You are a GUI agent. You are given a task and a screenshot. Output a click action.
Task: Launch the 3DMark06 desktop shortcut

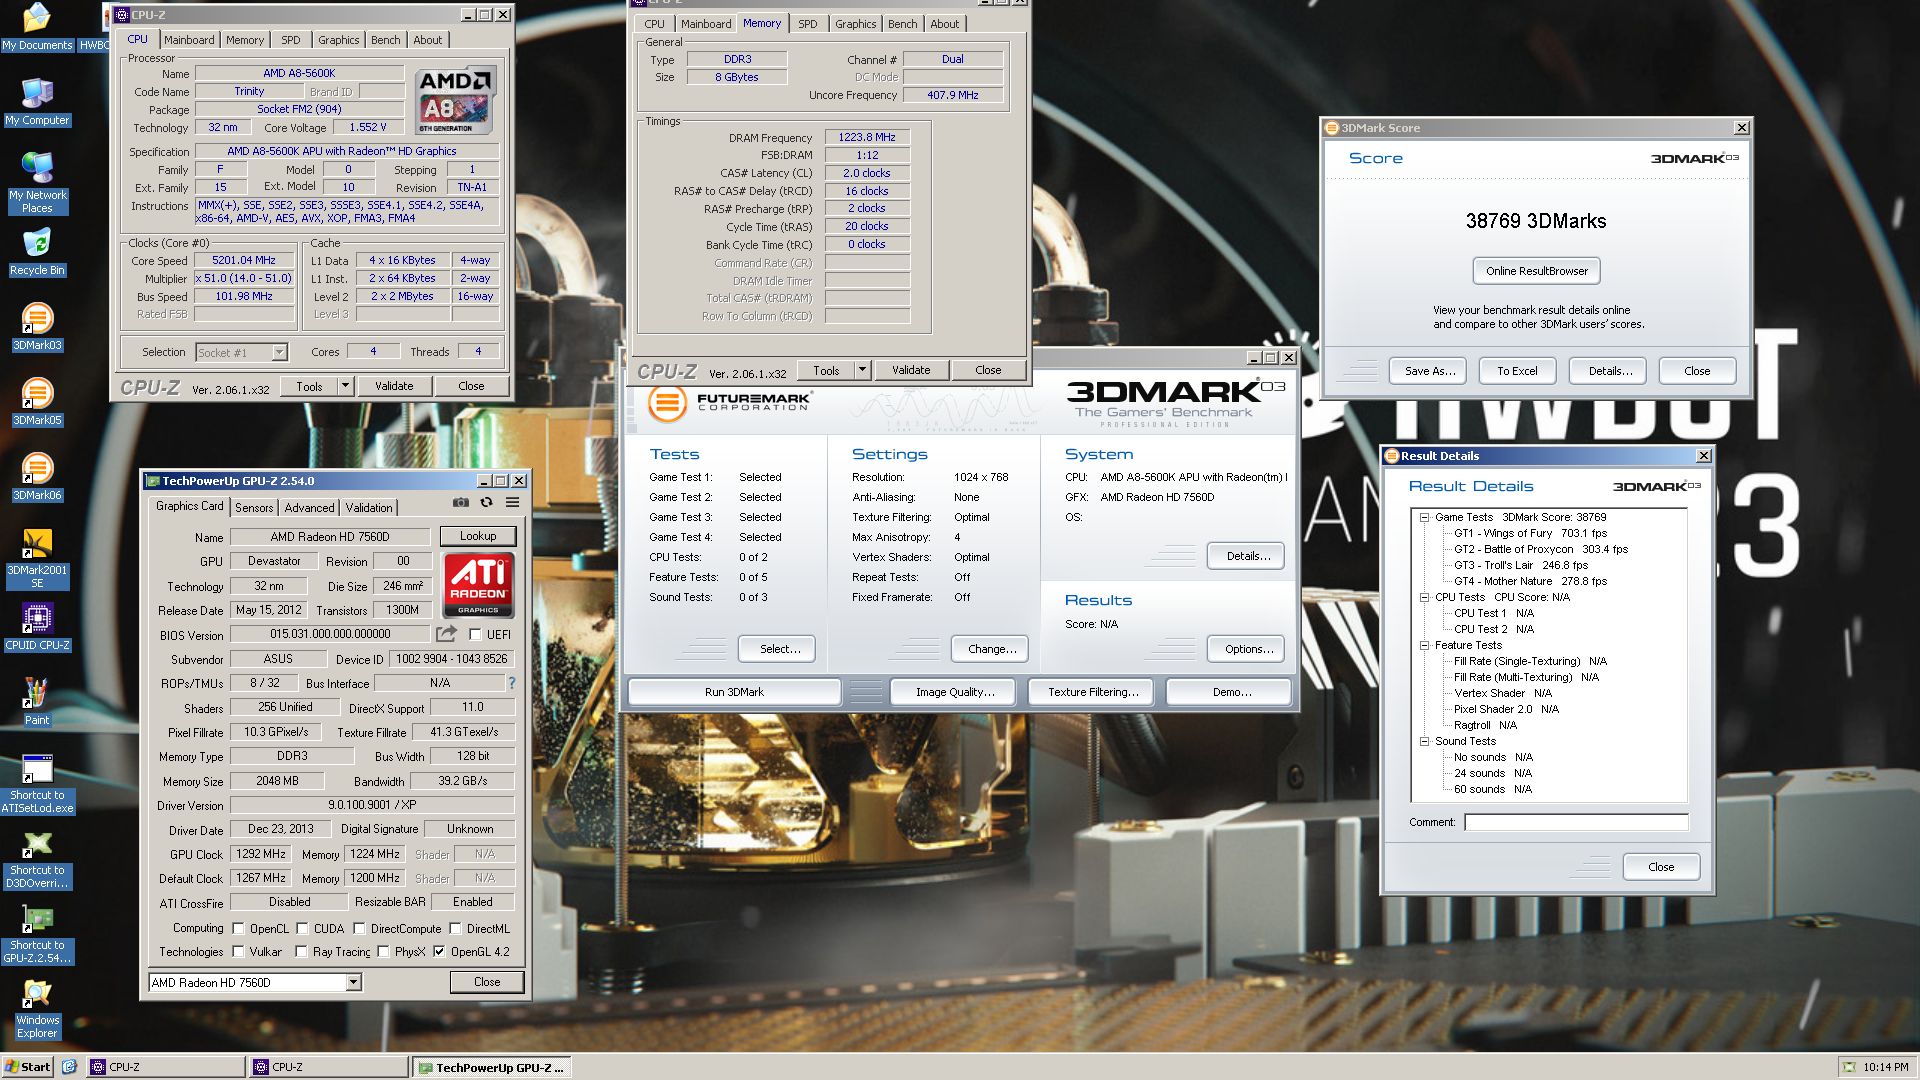pos(37,477)
